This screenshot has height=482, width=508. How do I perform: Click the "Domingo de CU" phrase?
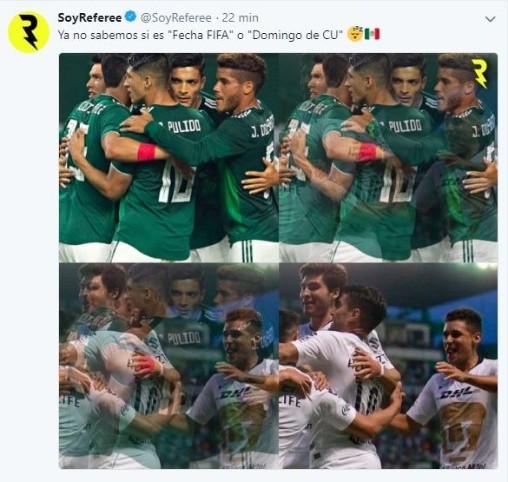click(x=295, y=35)
